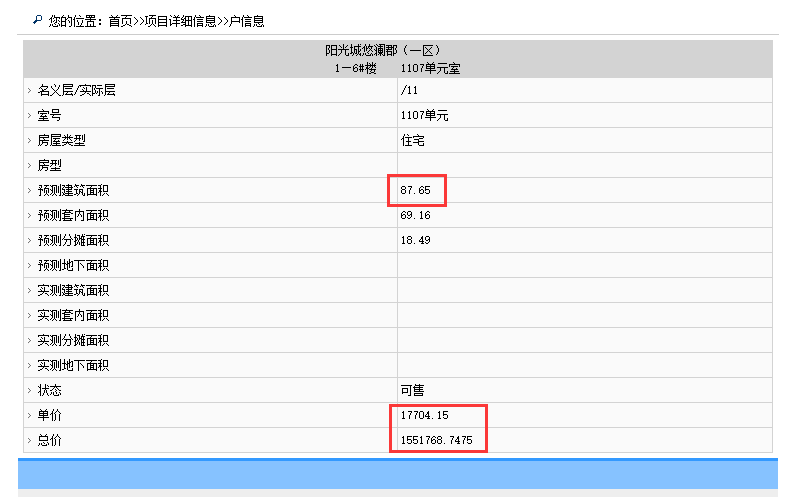Select the header title 阳光城悠澜郡（一区）
The image size is (793, 497).
pos(383,51)
